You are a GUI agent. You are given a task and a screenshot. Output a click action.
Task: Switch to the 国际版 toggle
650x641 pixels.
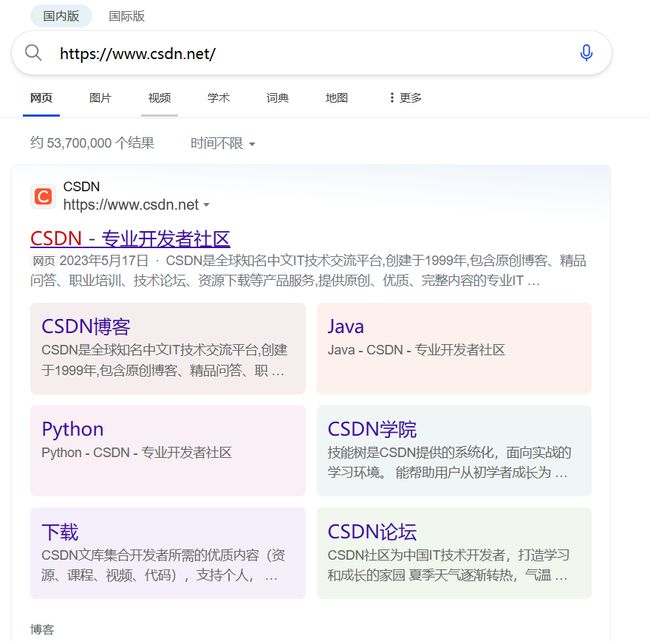(x=126, y=16)
